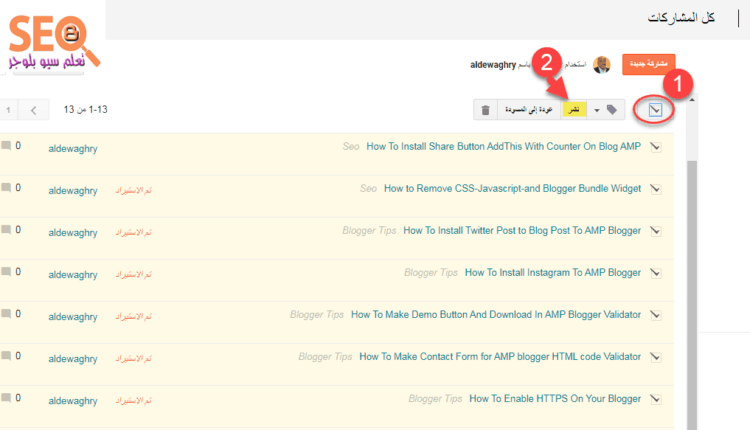
Task: Open the label tag icon menu
Action: [612, 110]
